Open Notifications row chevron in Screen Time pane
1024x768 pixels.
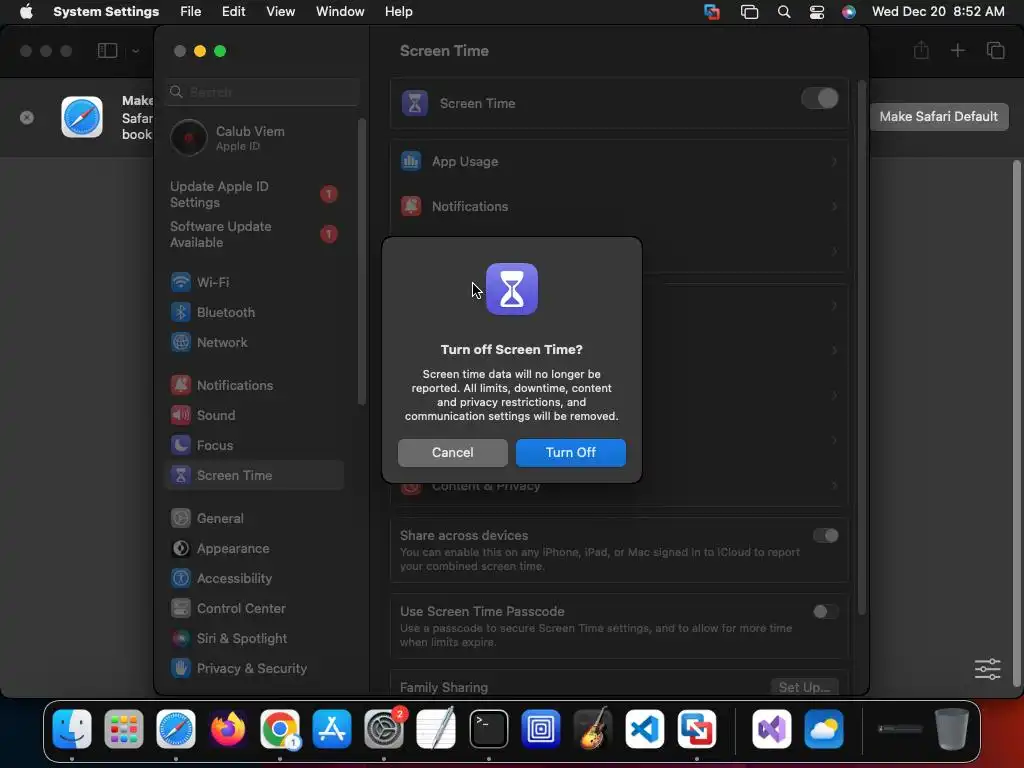pyautogui.click(x=834, y=206)
